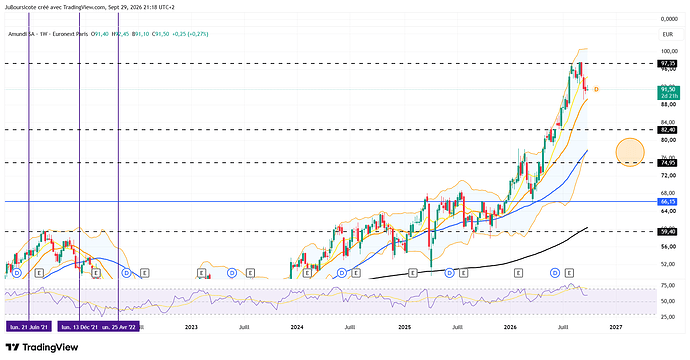The width and height of the screenshot is (690, 360).
Task: Click the last E marker after Juill 2026
Action: point(569,273)
